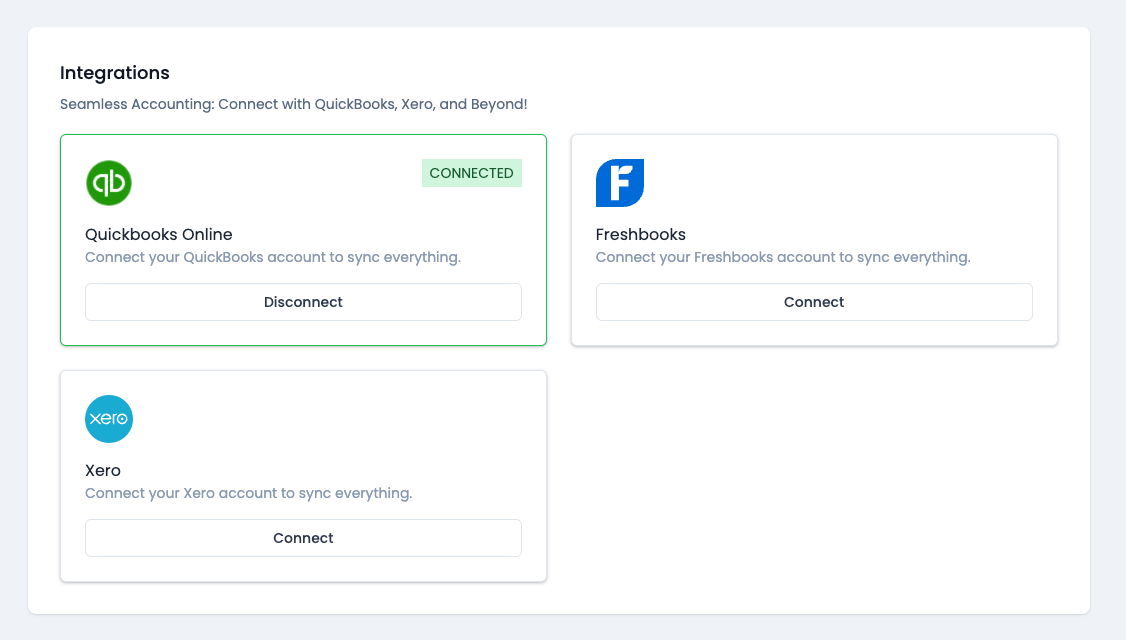Click the 'Seamless Accounting' subtitle text
The image size is (1126, 640).
294,104
